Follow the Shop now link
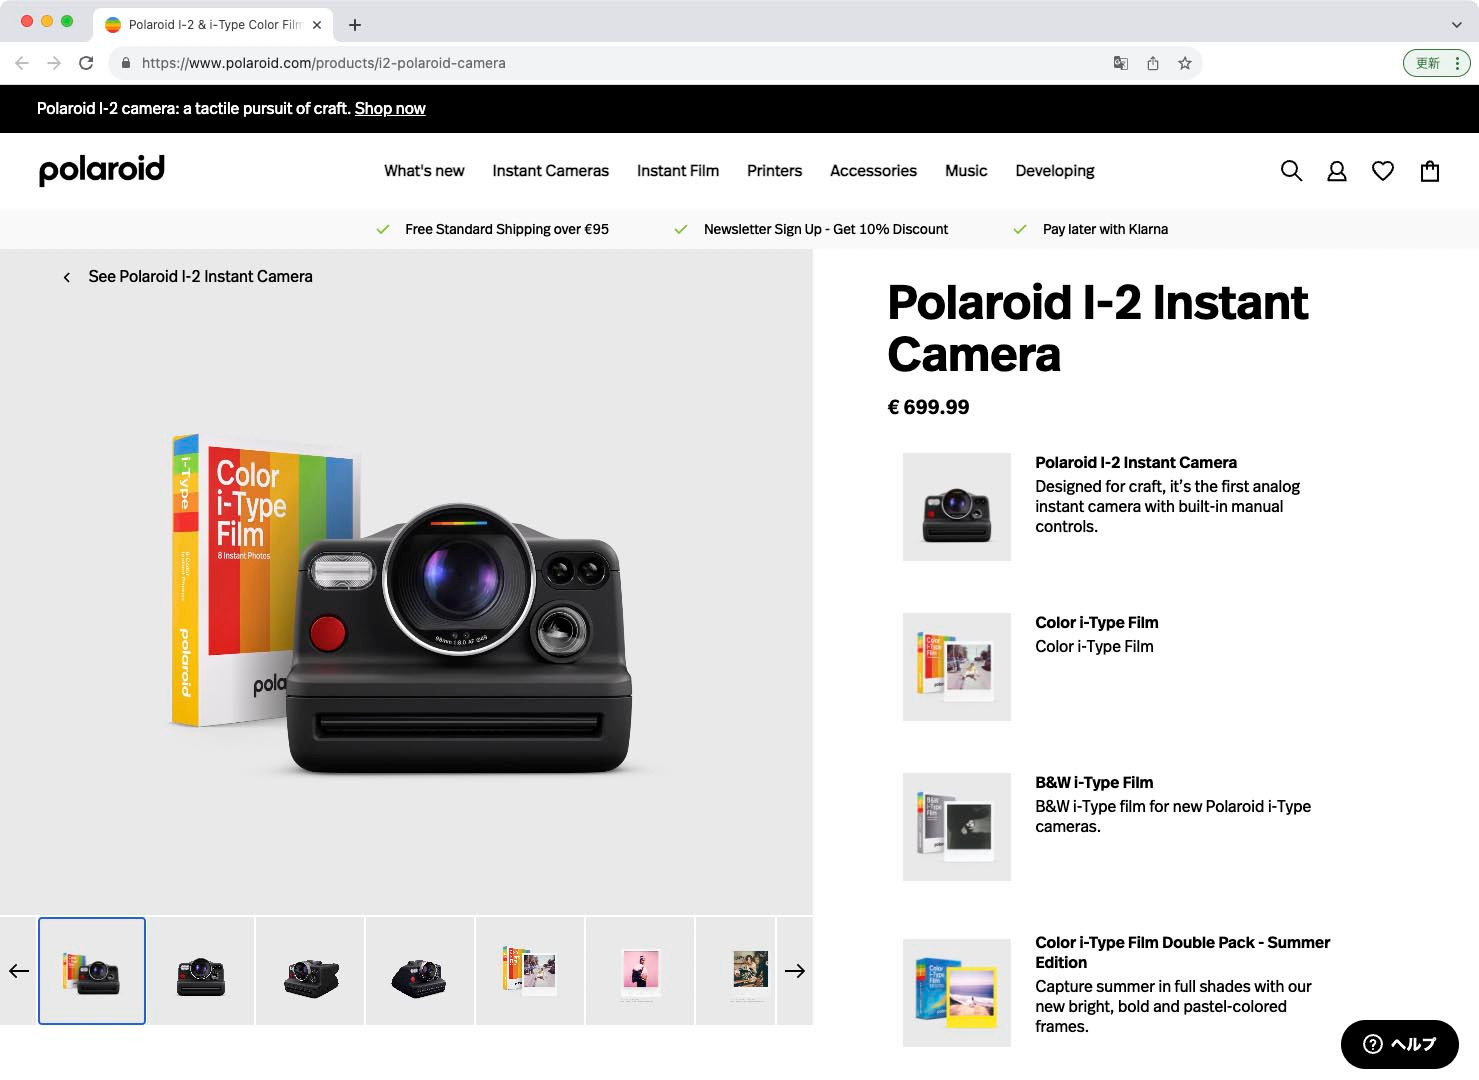Image resolution: width=1479 pixels, height=1080 pixels. 390,108
